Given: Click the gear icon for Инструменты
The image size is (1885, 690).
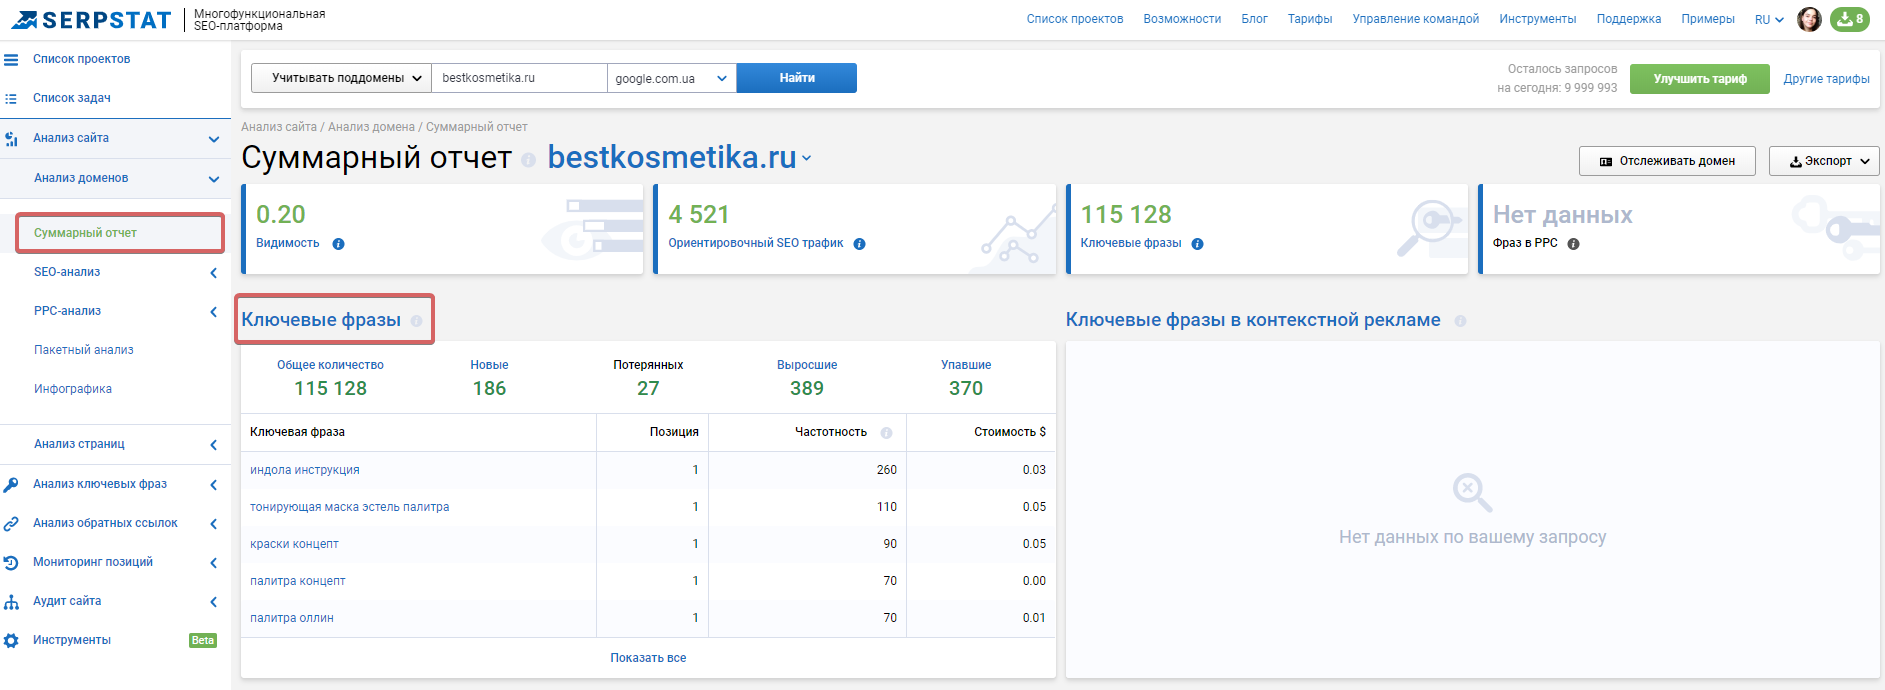Looking at the screenshot, I should click(x=11, y=641).
